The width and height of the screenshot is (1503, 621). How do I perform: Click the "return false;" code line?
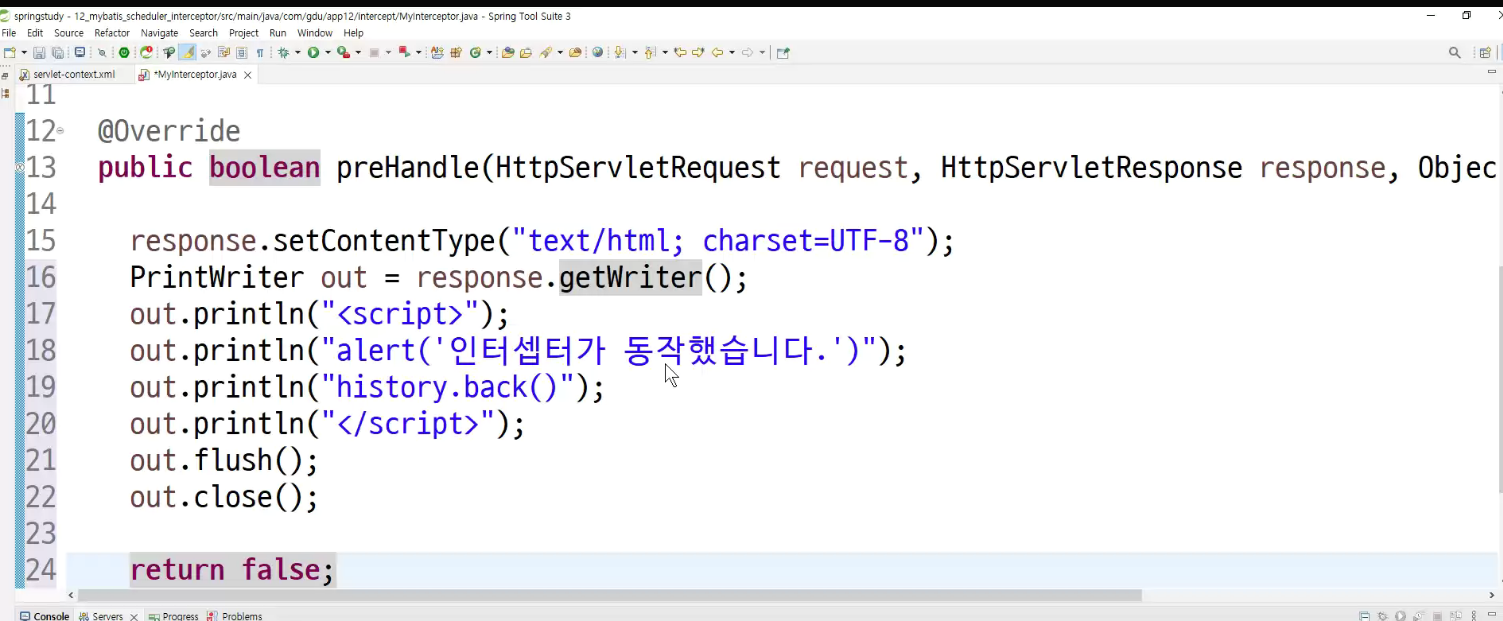233,570
